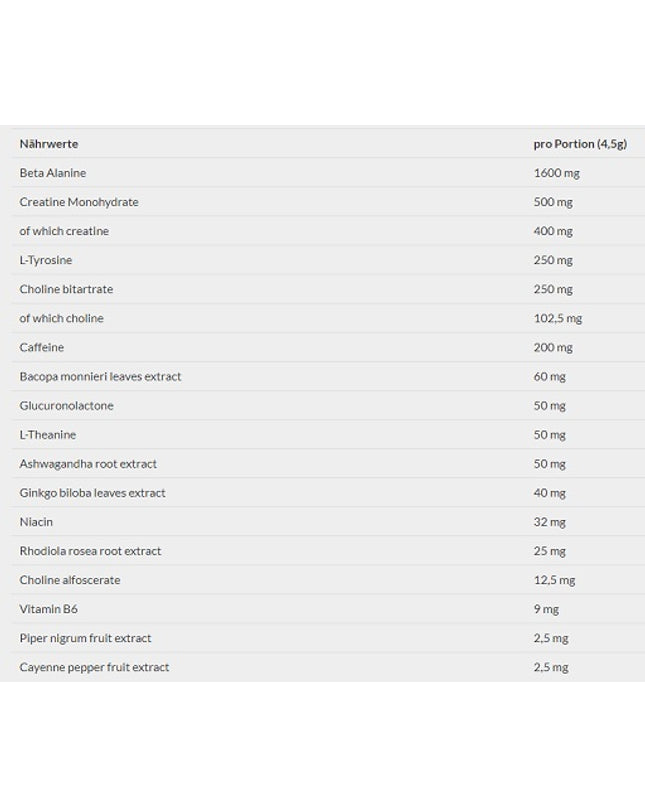Screen dimensions: 645x807
Task: Select Ginkgo biloba leaves extract
Action: (x=93, y=493)
